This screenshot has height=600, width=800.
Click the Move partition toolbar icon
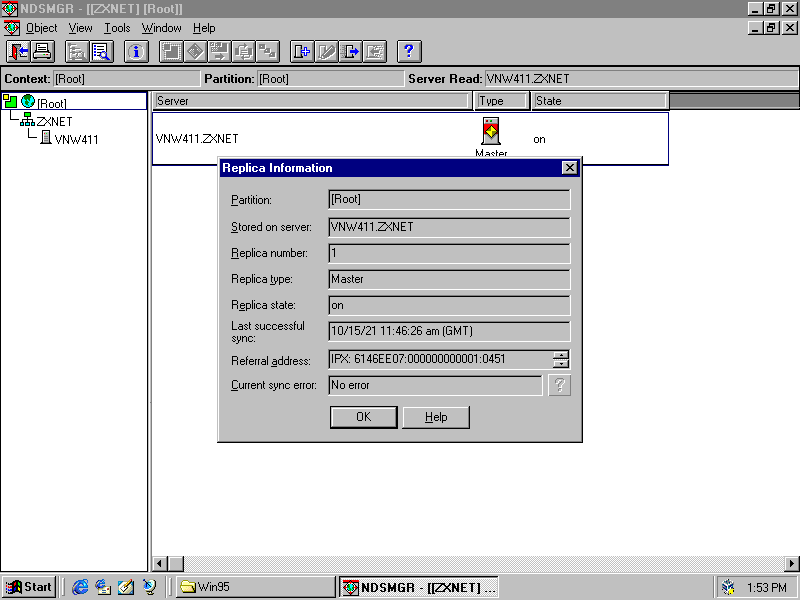click(x=219, y=52)
